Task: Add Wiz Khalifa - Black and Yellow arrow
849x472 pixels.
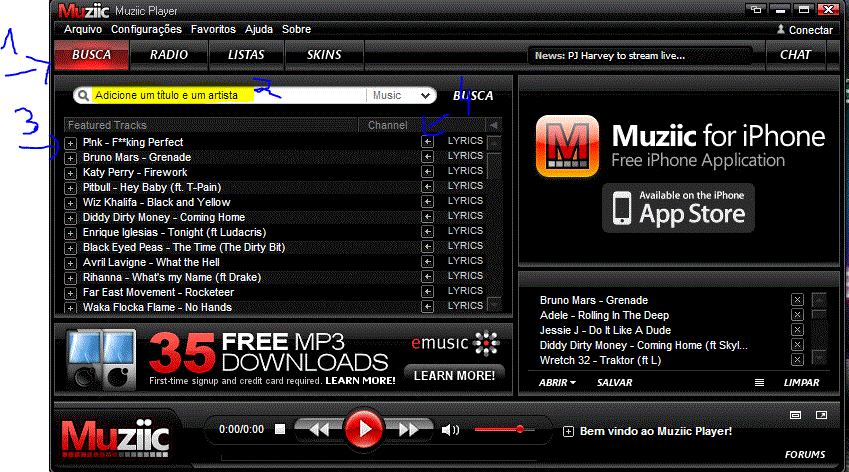Action: pyautogui.click(x=428, y=201)
